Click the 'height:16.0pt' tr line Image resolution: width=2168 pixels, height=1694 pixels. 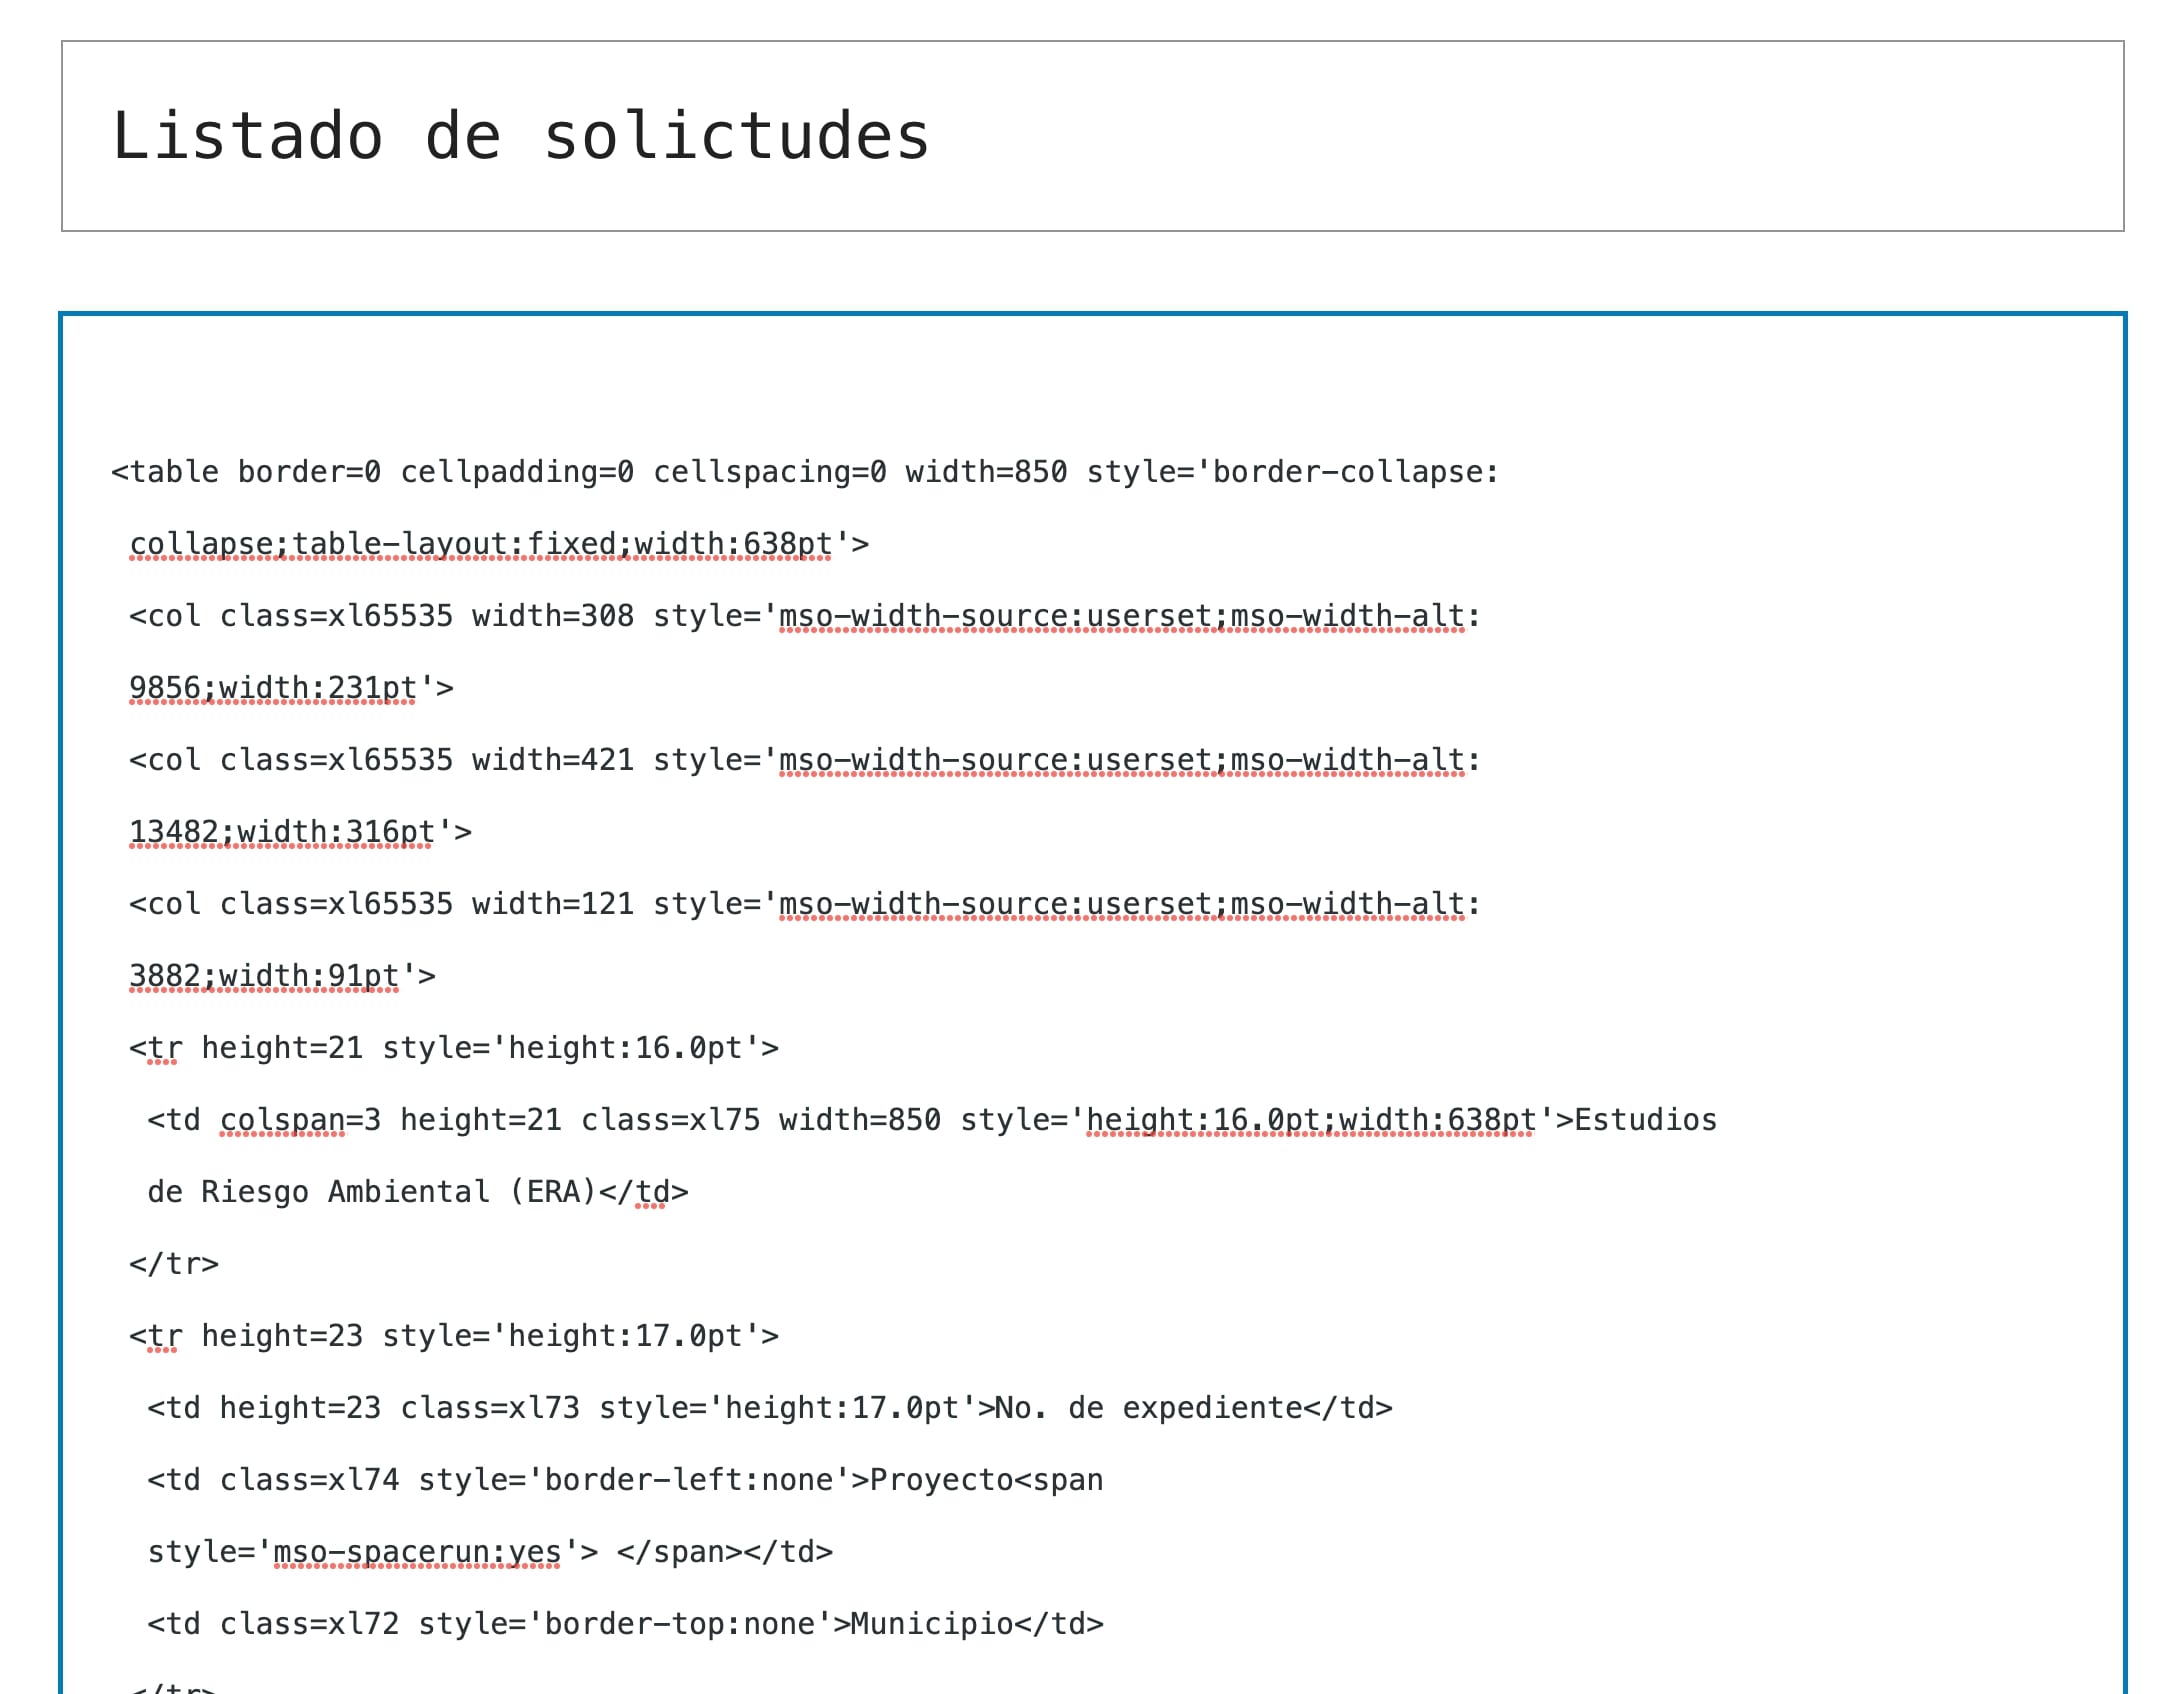pyautogui.click(x=454, y=1048)
